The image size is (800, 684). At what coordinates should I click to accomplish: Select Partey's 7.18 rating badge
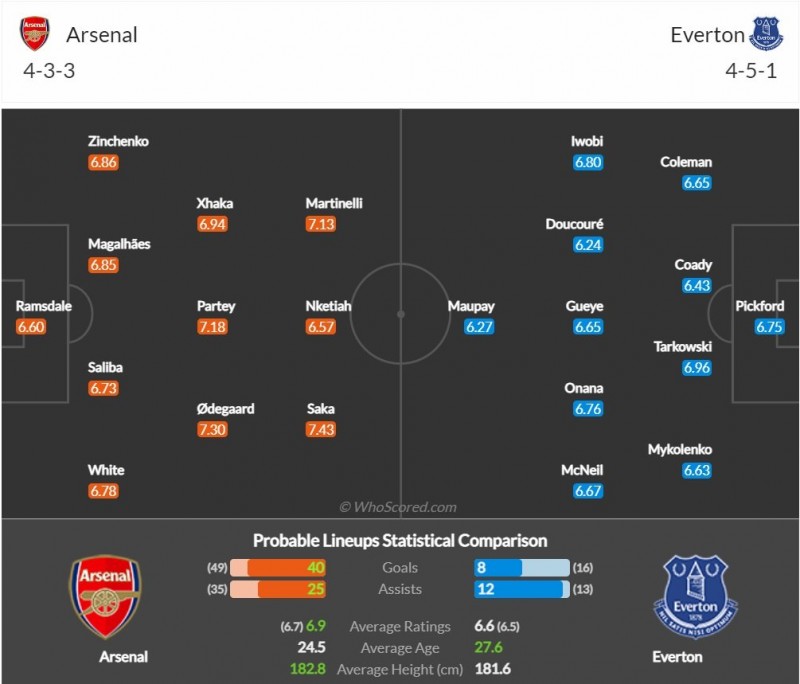[x=212, y=326]
